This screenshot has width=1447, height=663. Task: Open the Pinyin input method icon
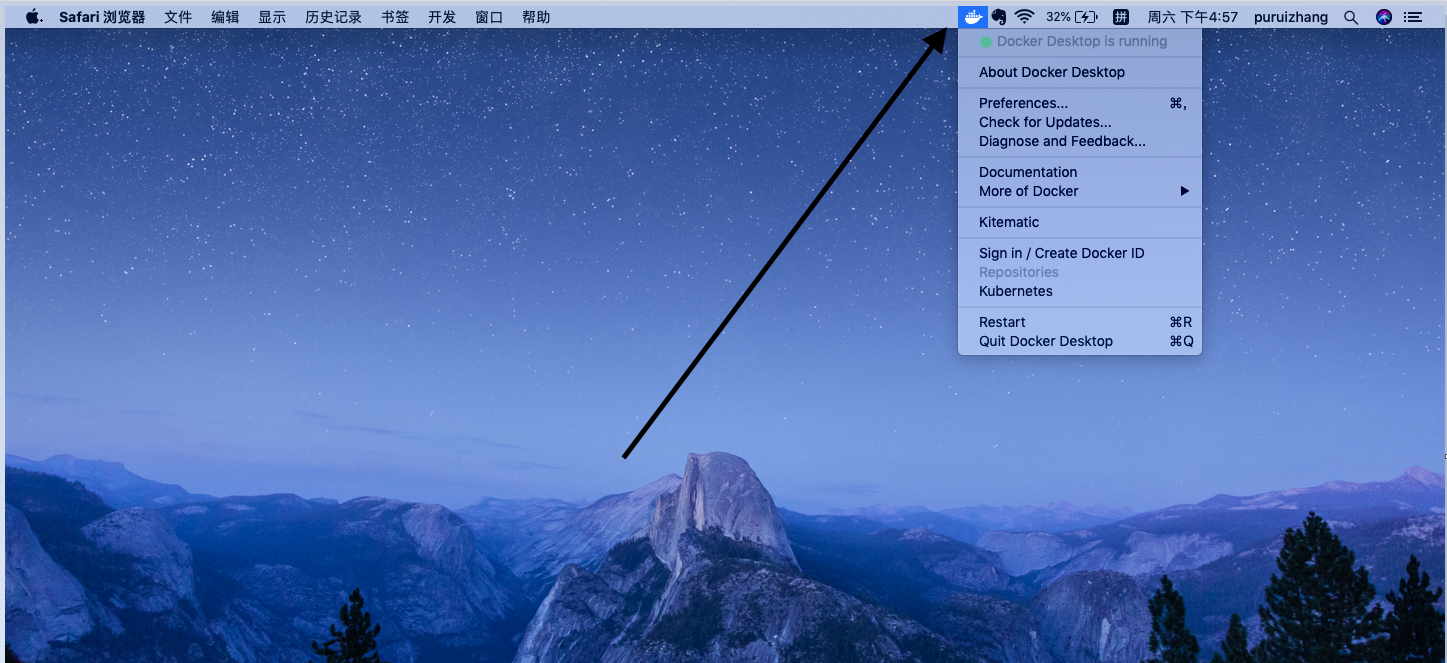pyautogui.click(x=1121, y=17)
